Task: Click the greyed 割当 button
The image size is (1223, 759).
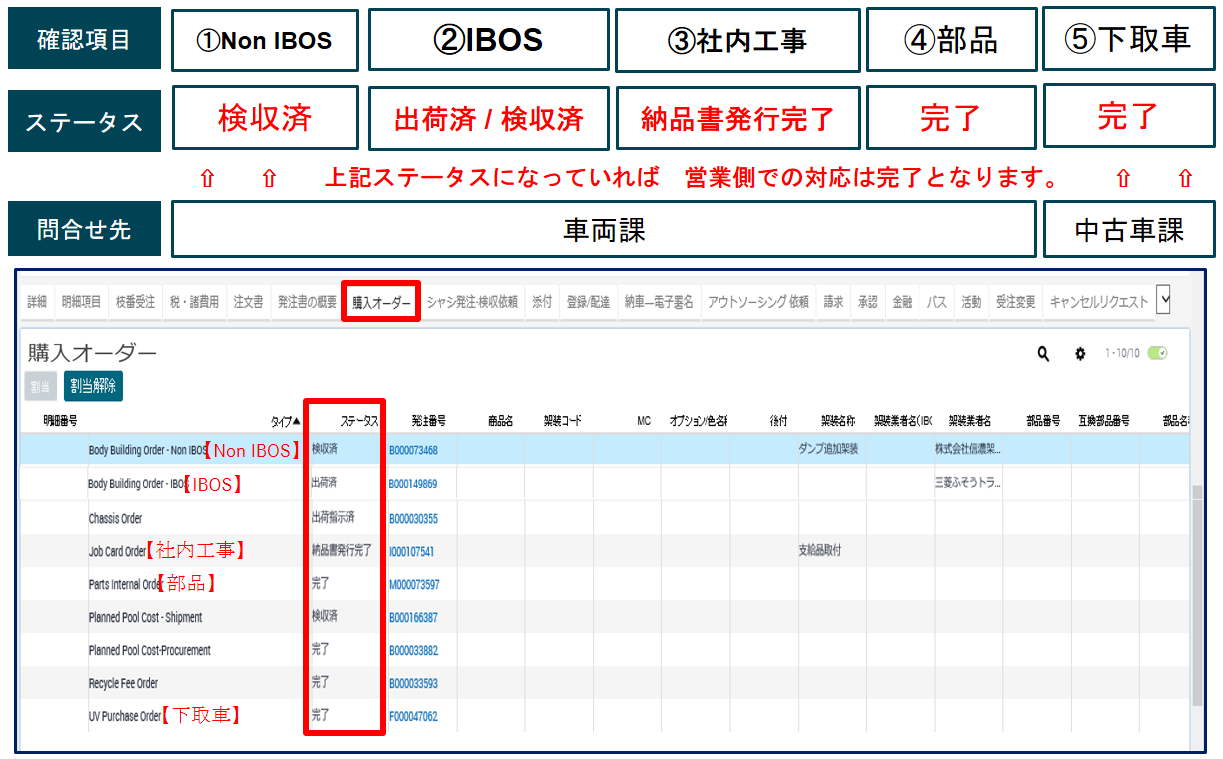Action: coord(40,385)
